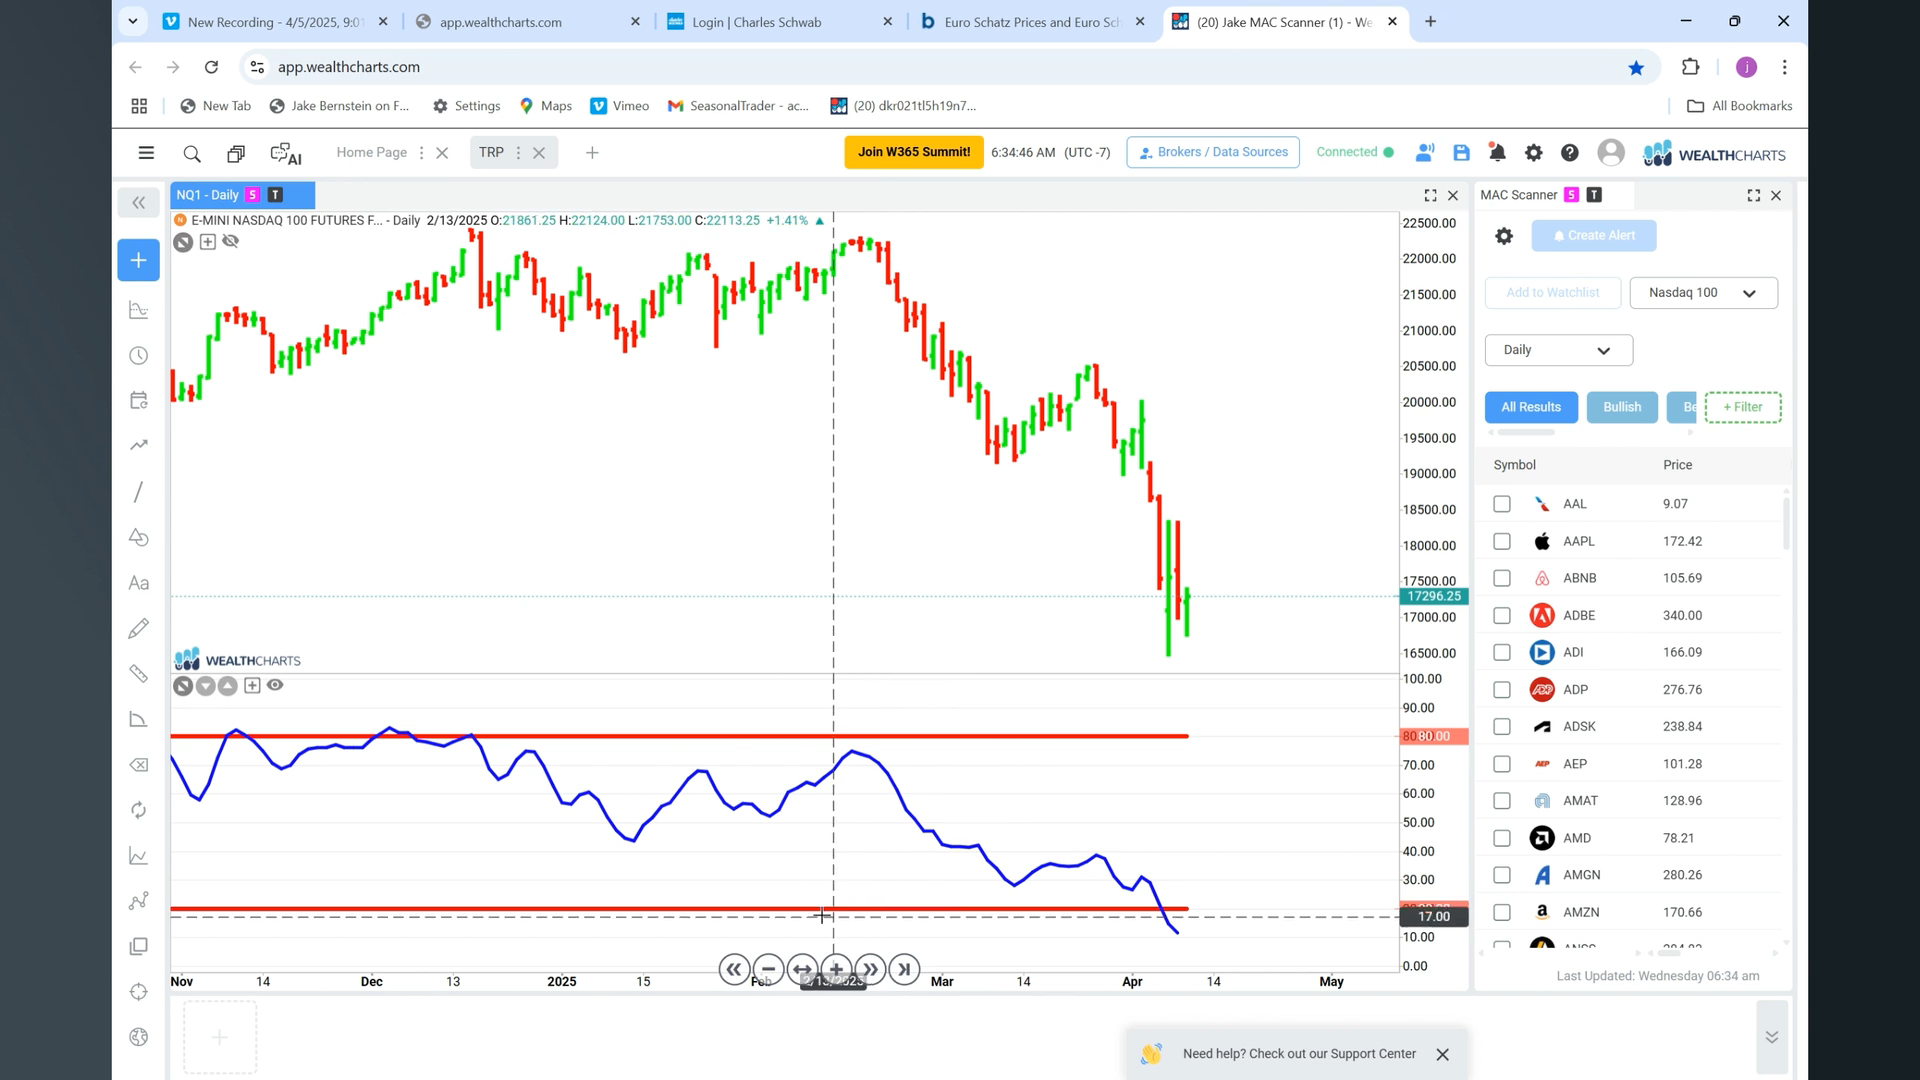The image size is (1920, 1080).
Task: Click the save floppy disk icon
Action: pyautogui.click(x=1461, y=153)
